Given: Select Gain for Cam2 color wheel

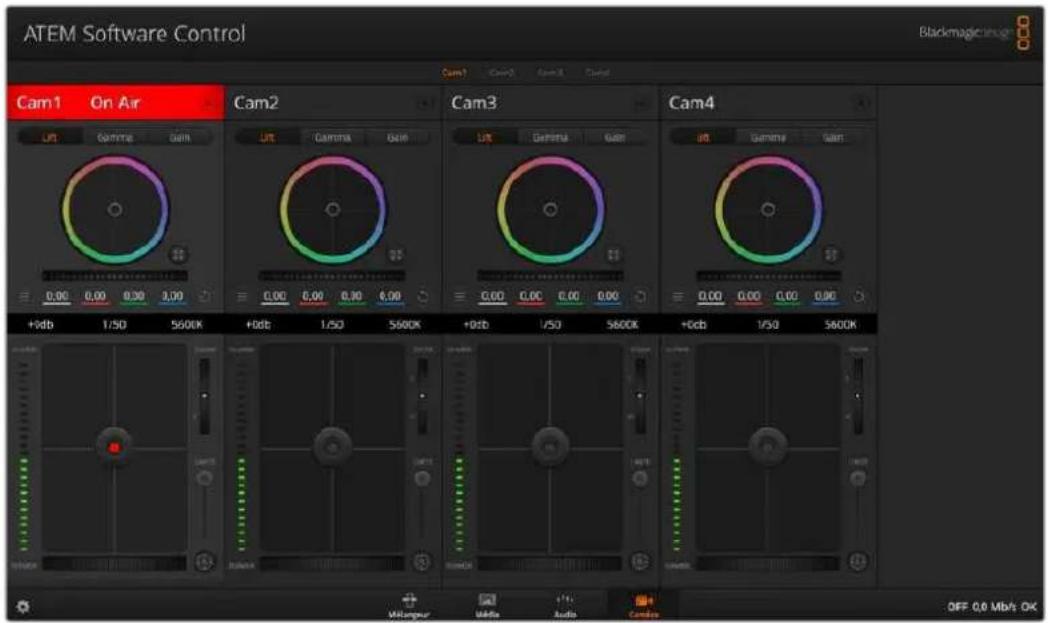Looking at the screenshot, I should pyautogui.click(x=398, y=137).
